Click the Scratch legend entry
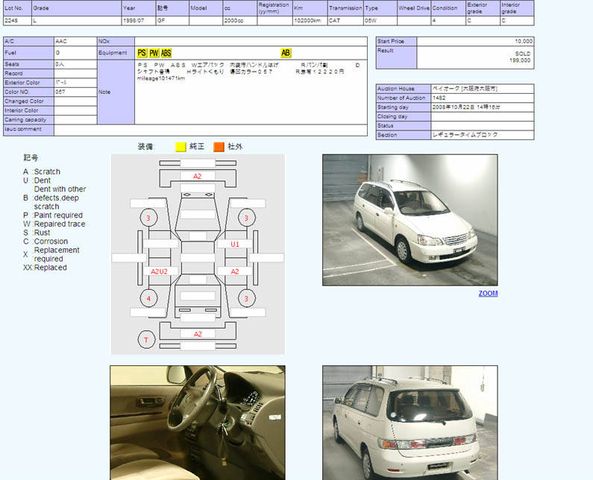593x480 pixels. click(x=47, y=171)
